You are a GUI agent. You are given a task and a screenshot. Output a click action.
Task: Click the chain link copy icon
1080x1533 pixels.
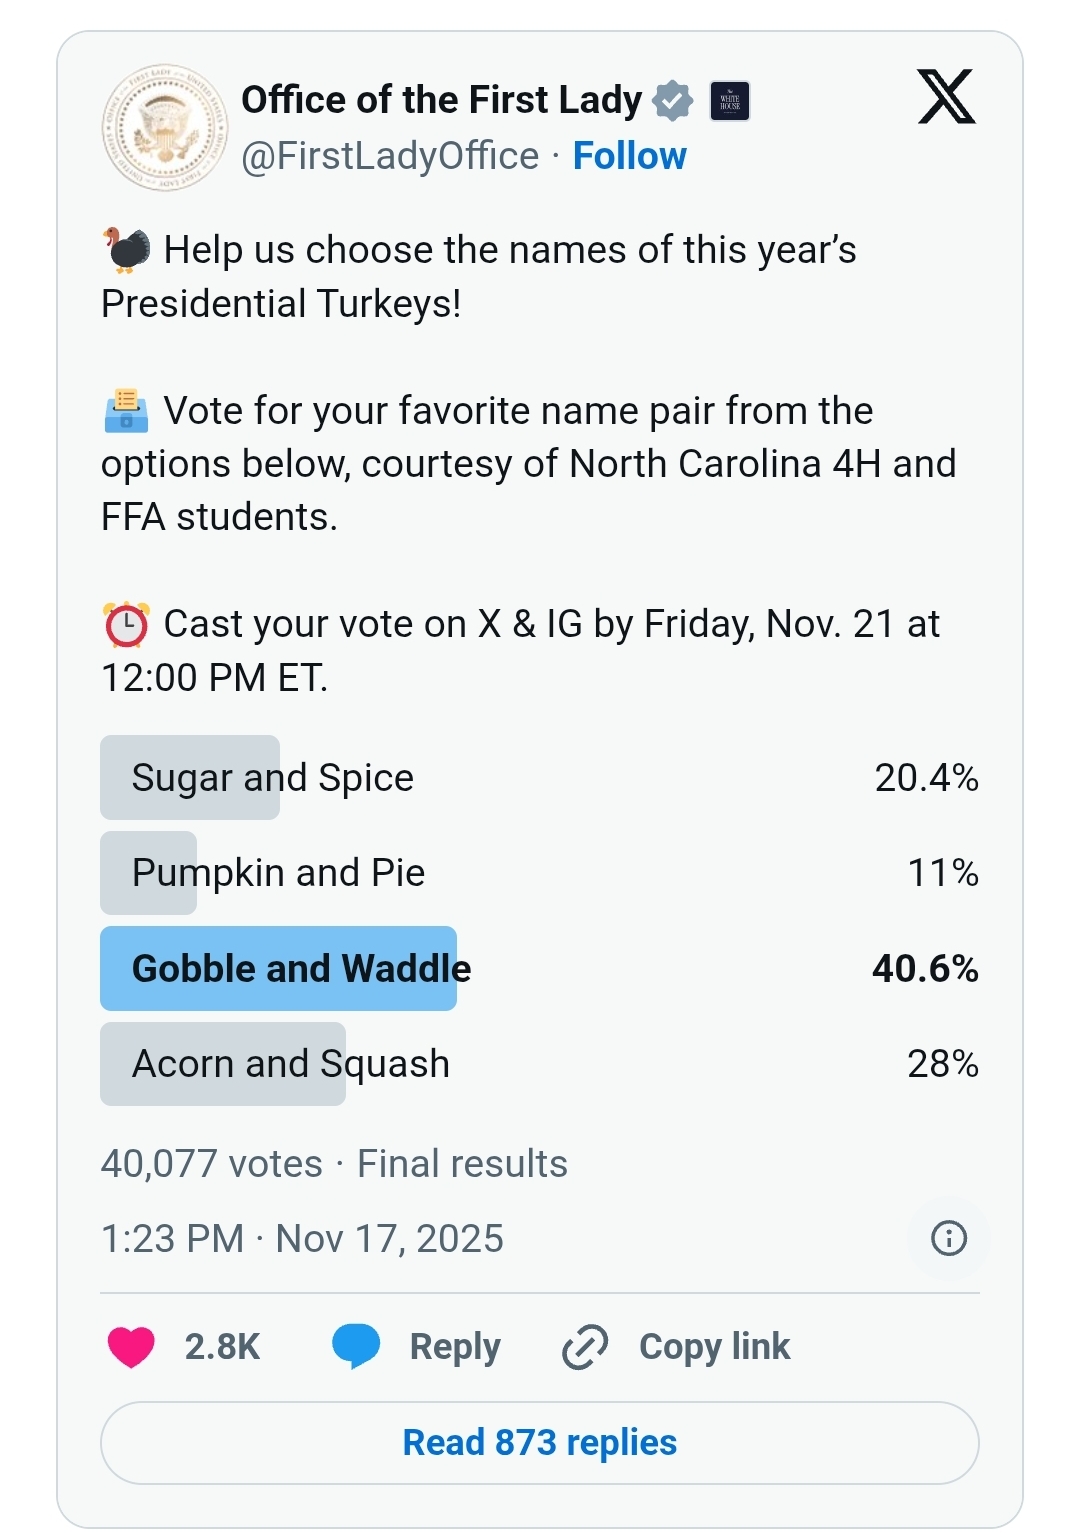tap(585, 1346)
